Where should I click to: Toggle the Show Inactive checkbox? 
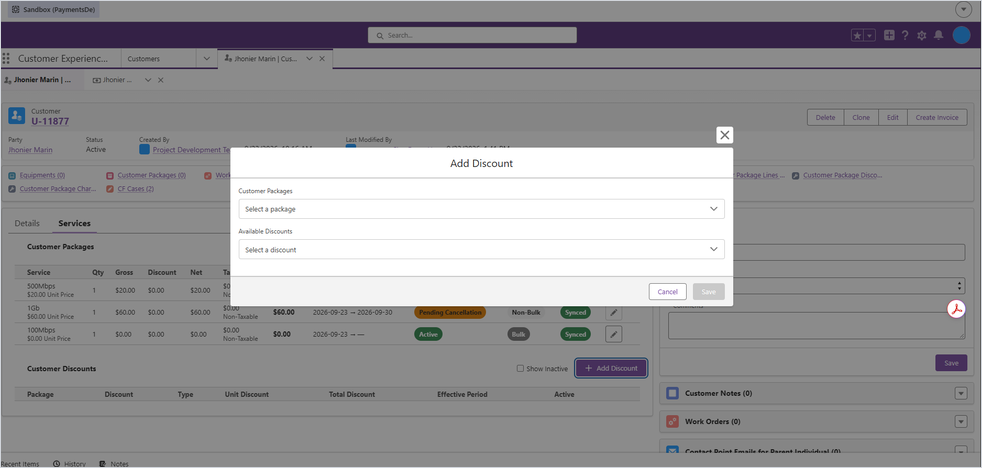tap(520, 368)
